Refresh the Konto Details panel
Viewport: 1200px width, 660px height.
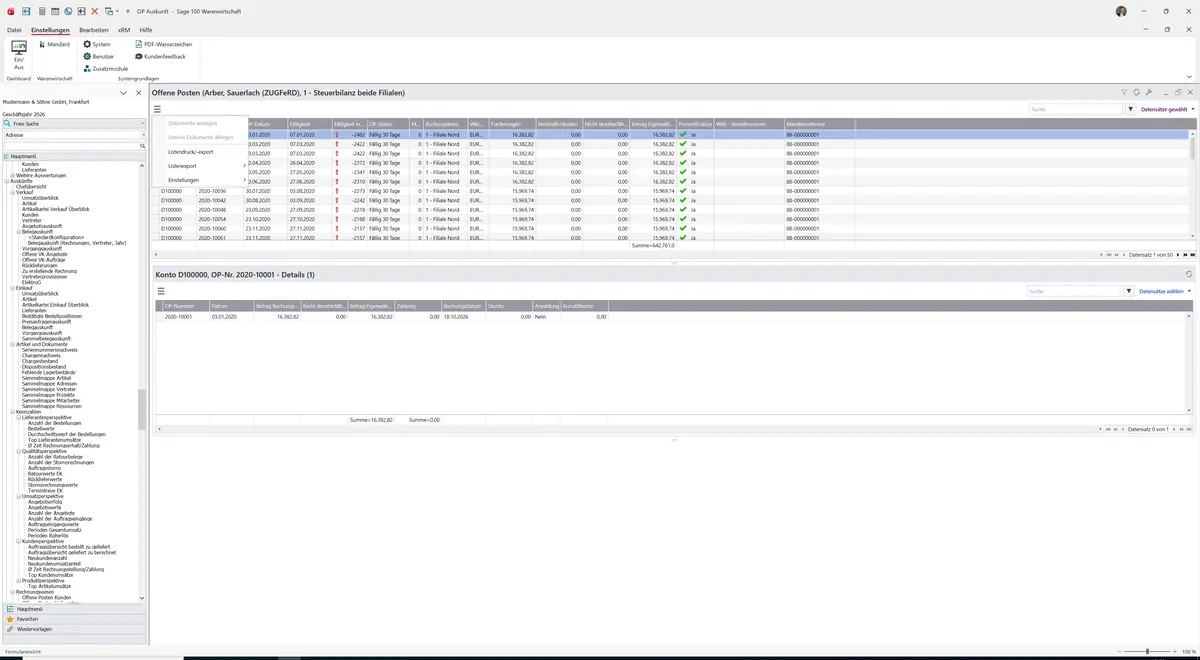point(1189,274)
